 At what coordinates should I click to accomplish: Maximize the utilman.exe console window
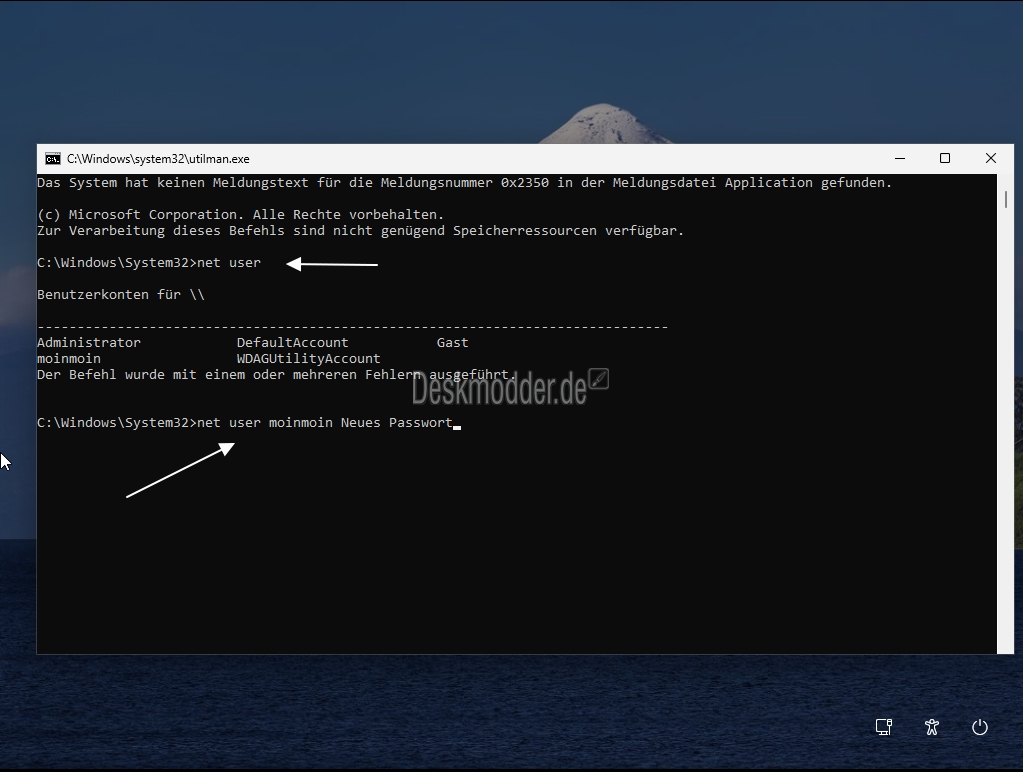(x=945, y=159)
